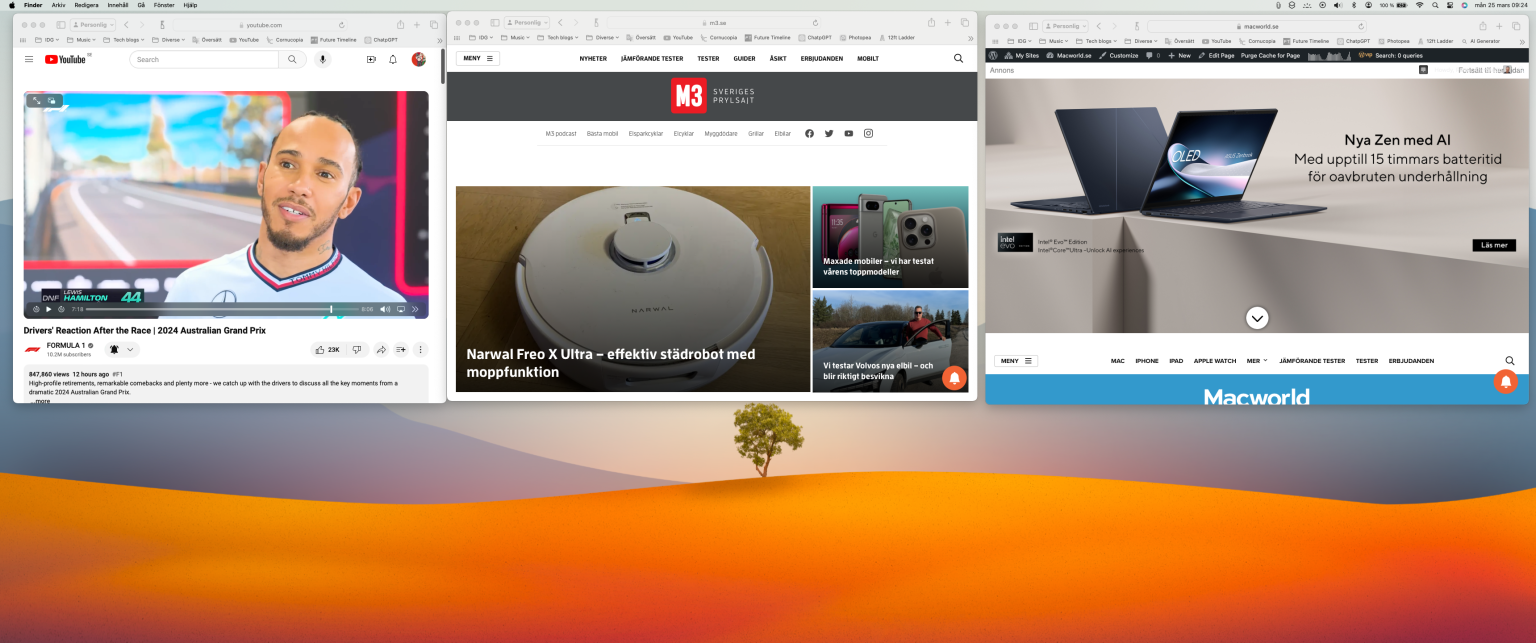The height and width of the screenshot is (643, 1536).
Task: Select NYHETER in the M3 navigation
Action: point(593,59)
